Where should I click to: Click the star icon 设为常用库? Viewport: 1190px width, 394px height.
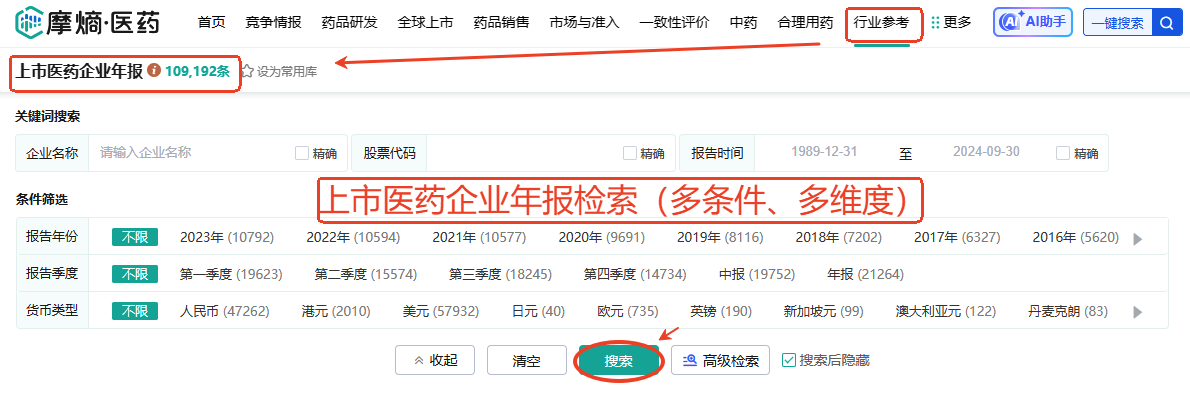point(247,72)
